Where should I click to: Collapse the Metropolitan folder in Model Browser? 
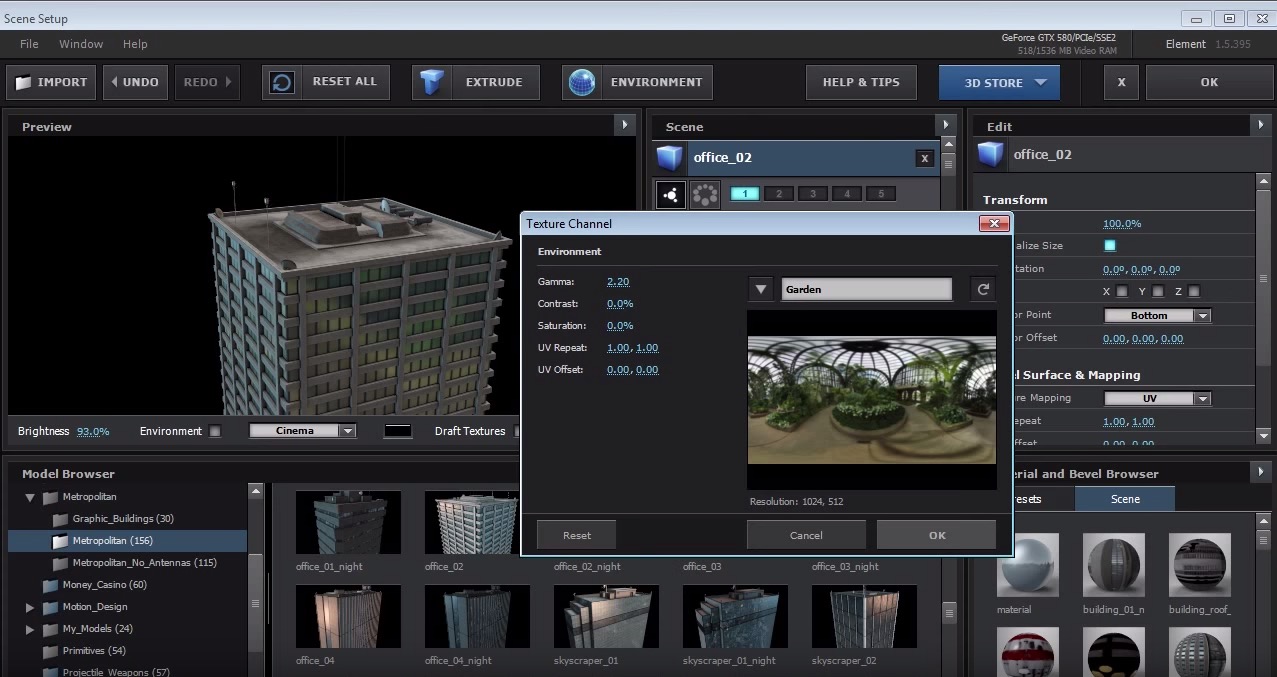coord(29,496)
